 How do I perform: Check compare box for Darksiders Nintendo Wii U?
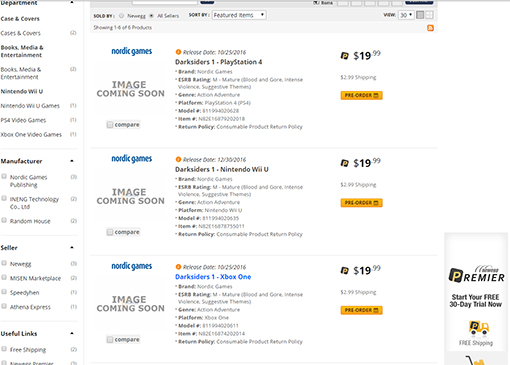[x=110, y=232]
